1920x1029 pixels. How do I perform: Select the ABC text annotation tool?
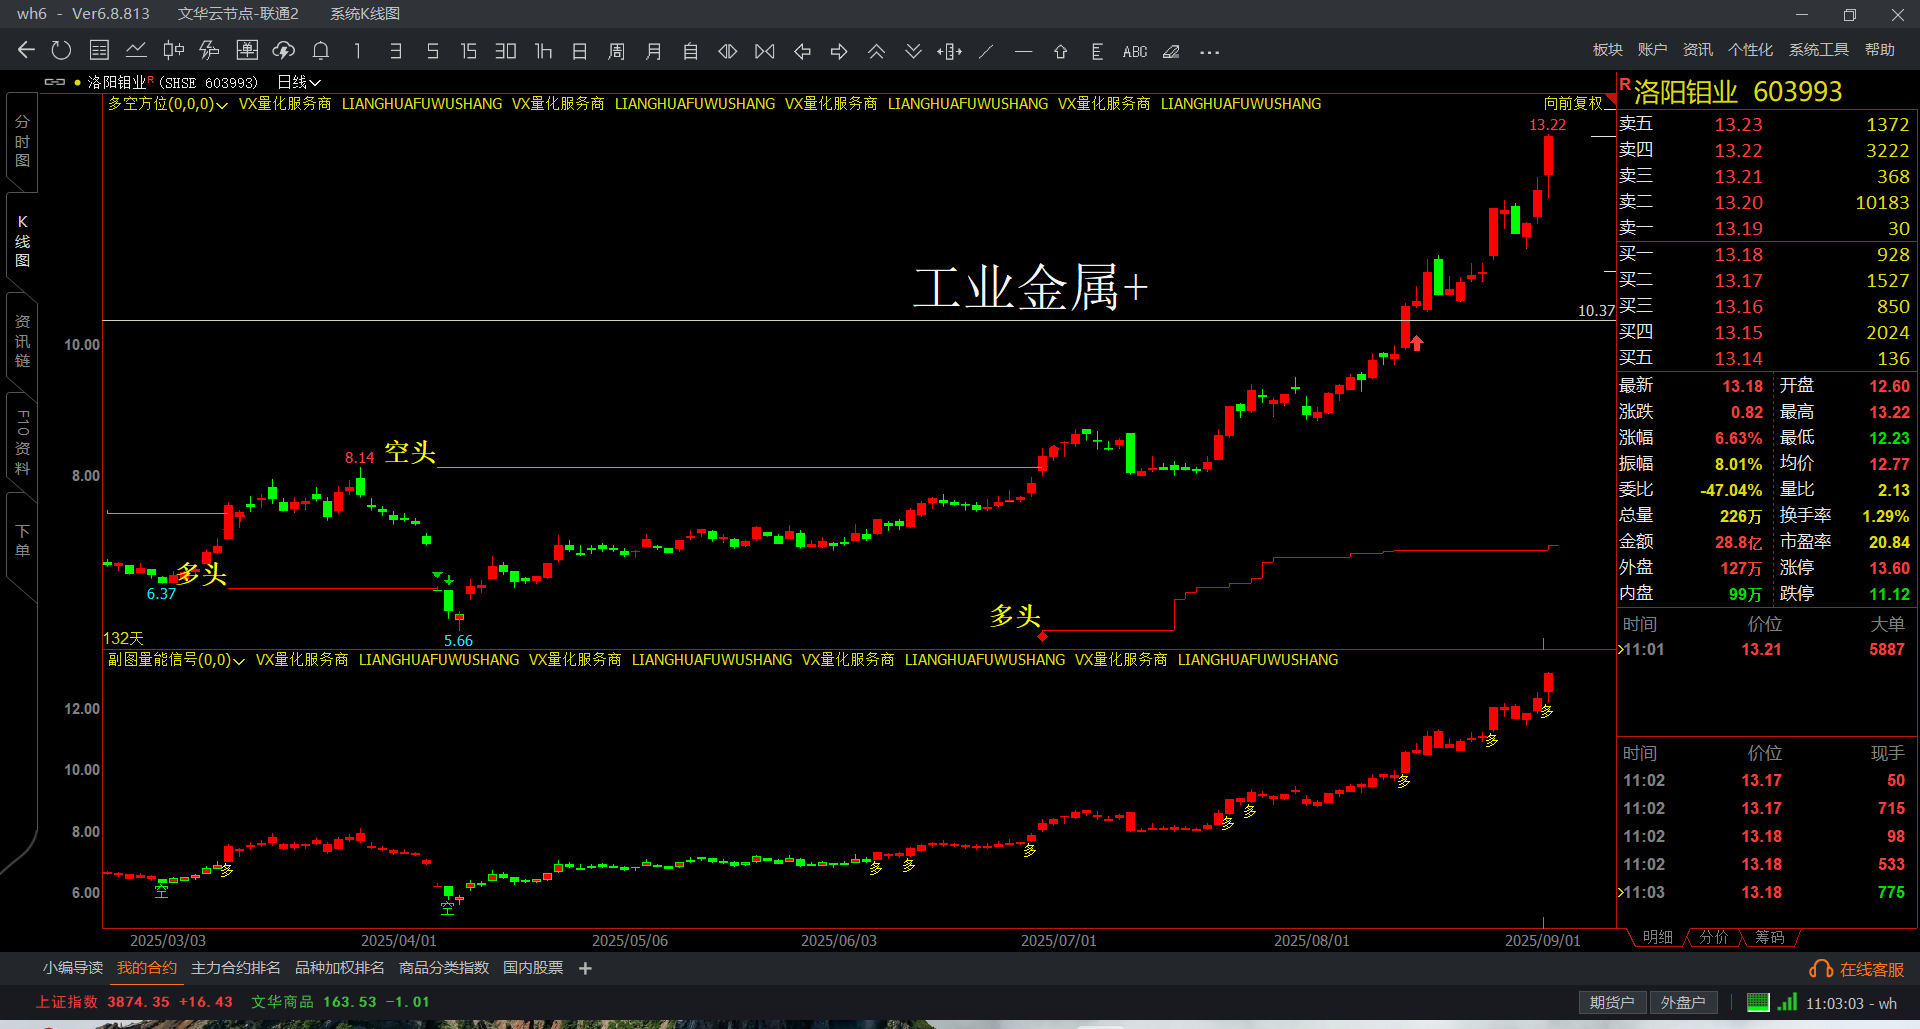click(1135, 51)
